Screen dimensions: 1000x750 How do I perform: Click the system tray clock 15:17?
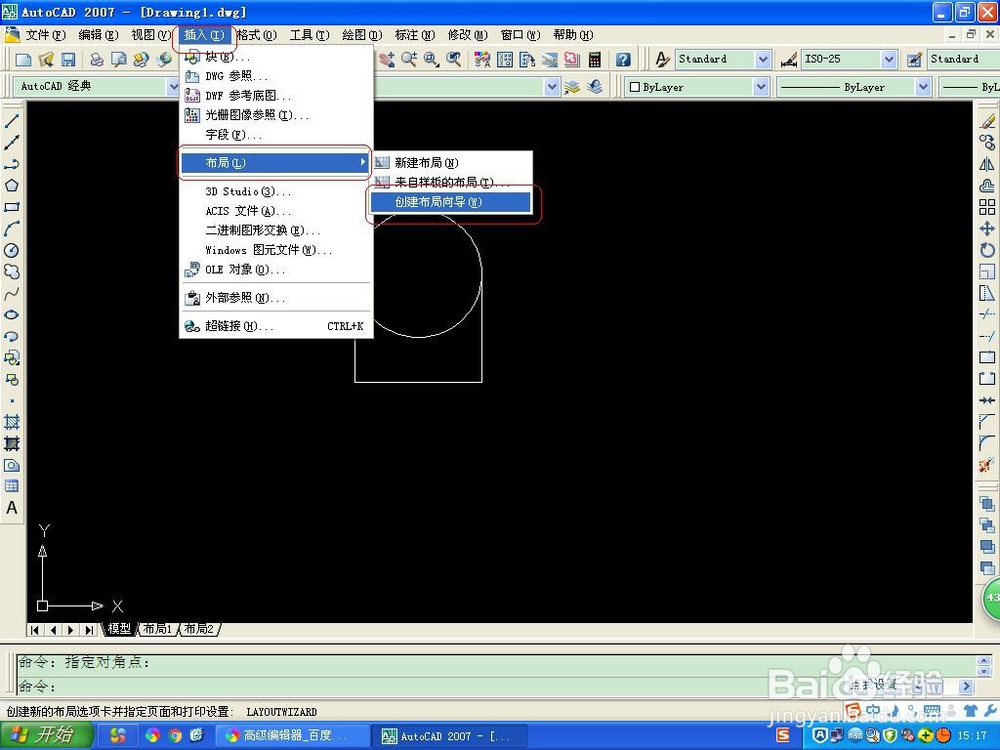[972, 736]
